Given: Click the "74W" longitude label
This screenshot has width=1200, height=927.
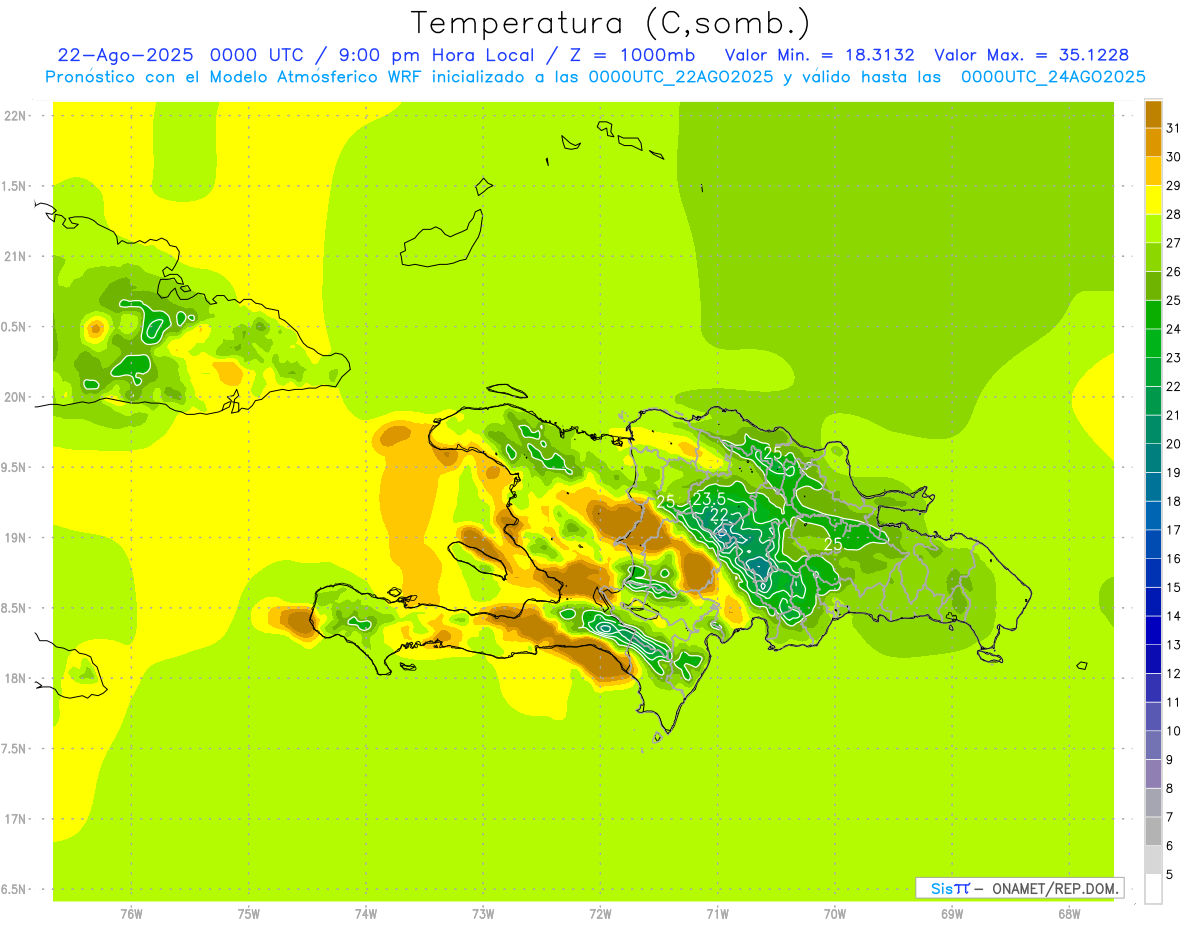Looking at the screenshot, I should coord(366,914).
